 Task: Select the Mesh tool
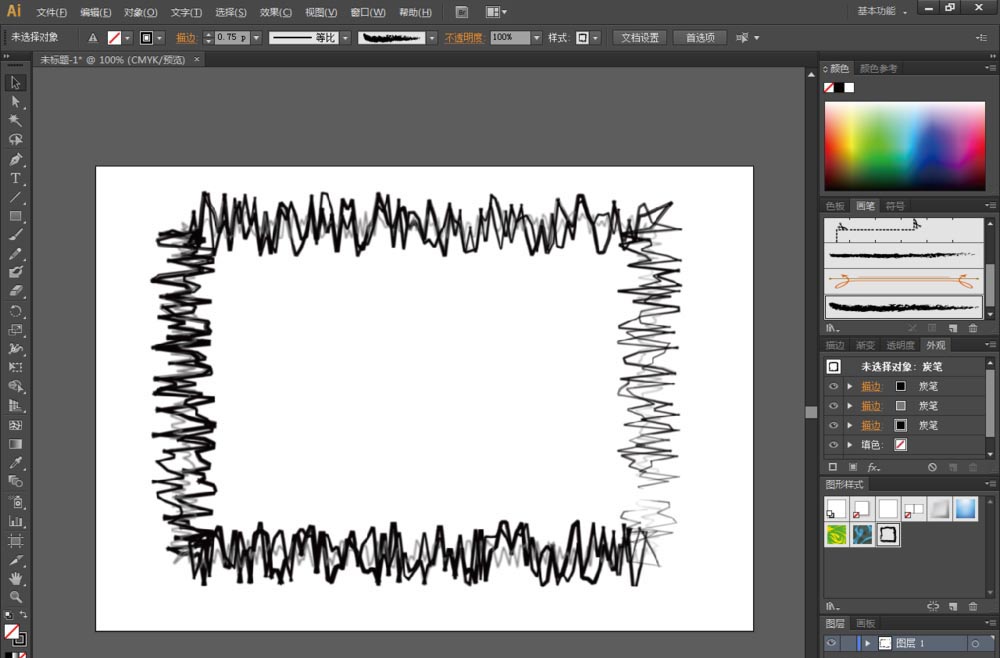point(15,425)
